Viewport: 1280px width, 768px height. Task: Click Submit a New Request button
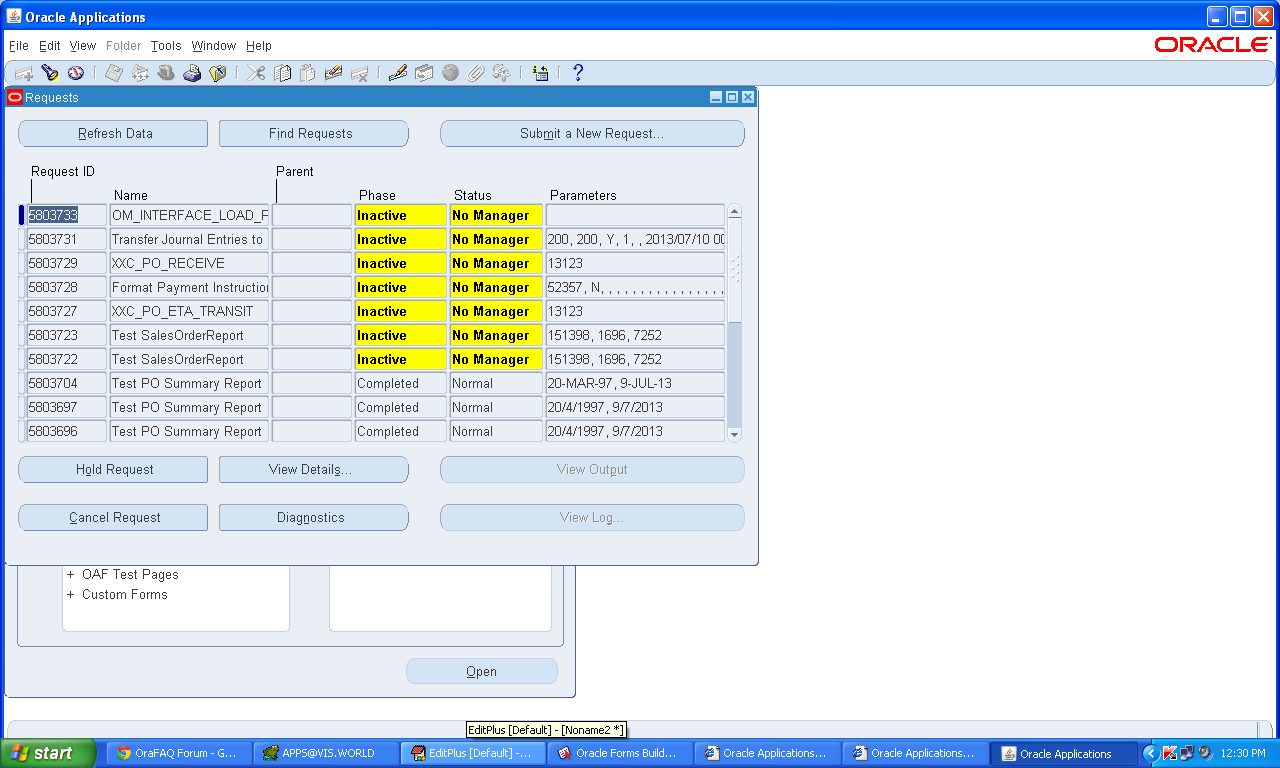click(x=592, y=134)
